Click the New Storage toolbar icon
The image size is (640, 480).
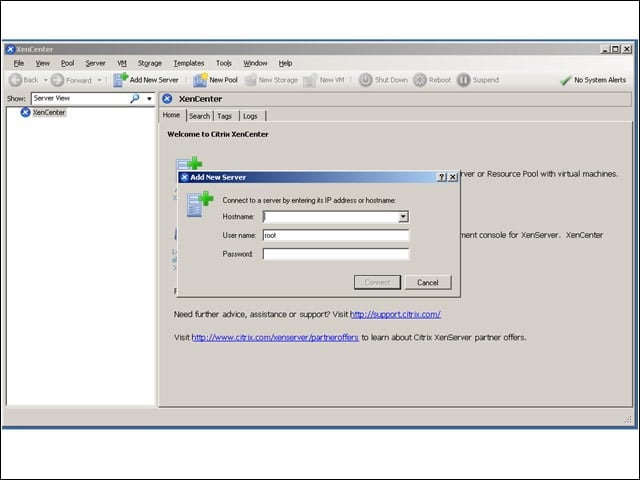250,80
